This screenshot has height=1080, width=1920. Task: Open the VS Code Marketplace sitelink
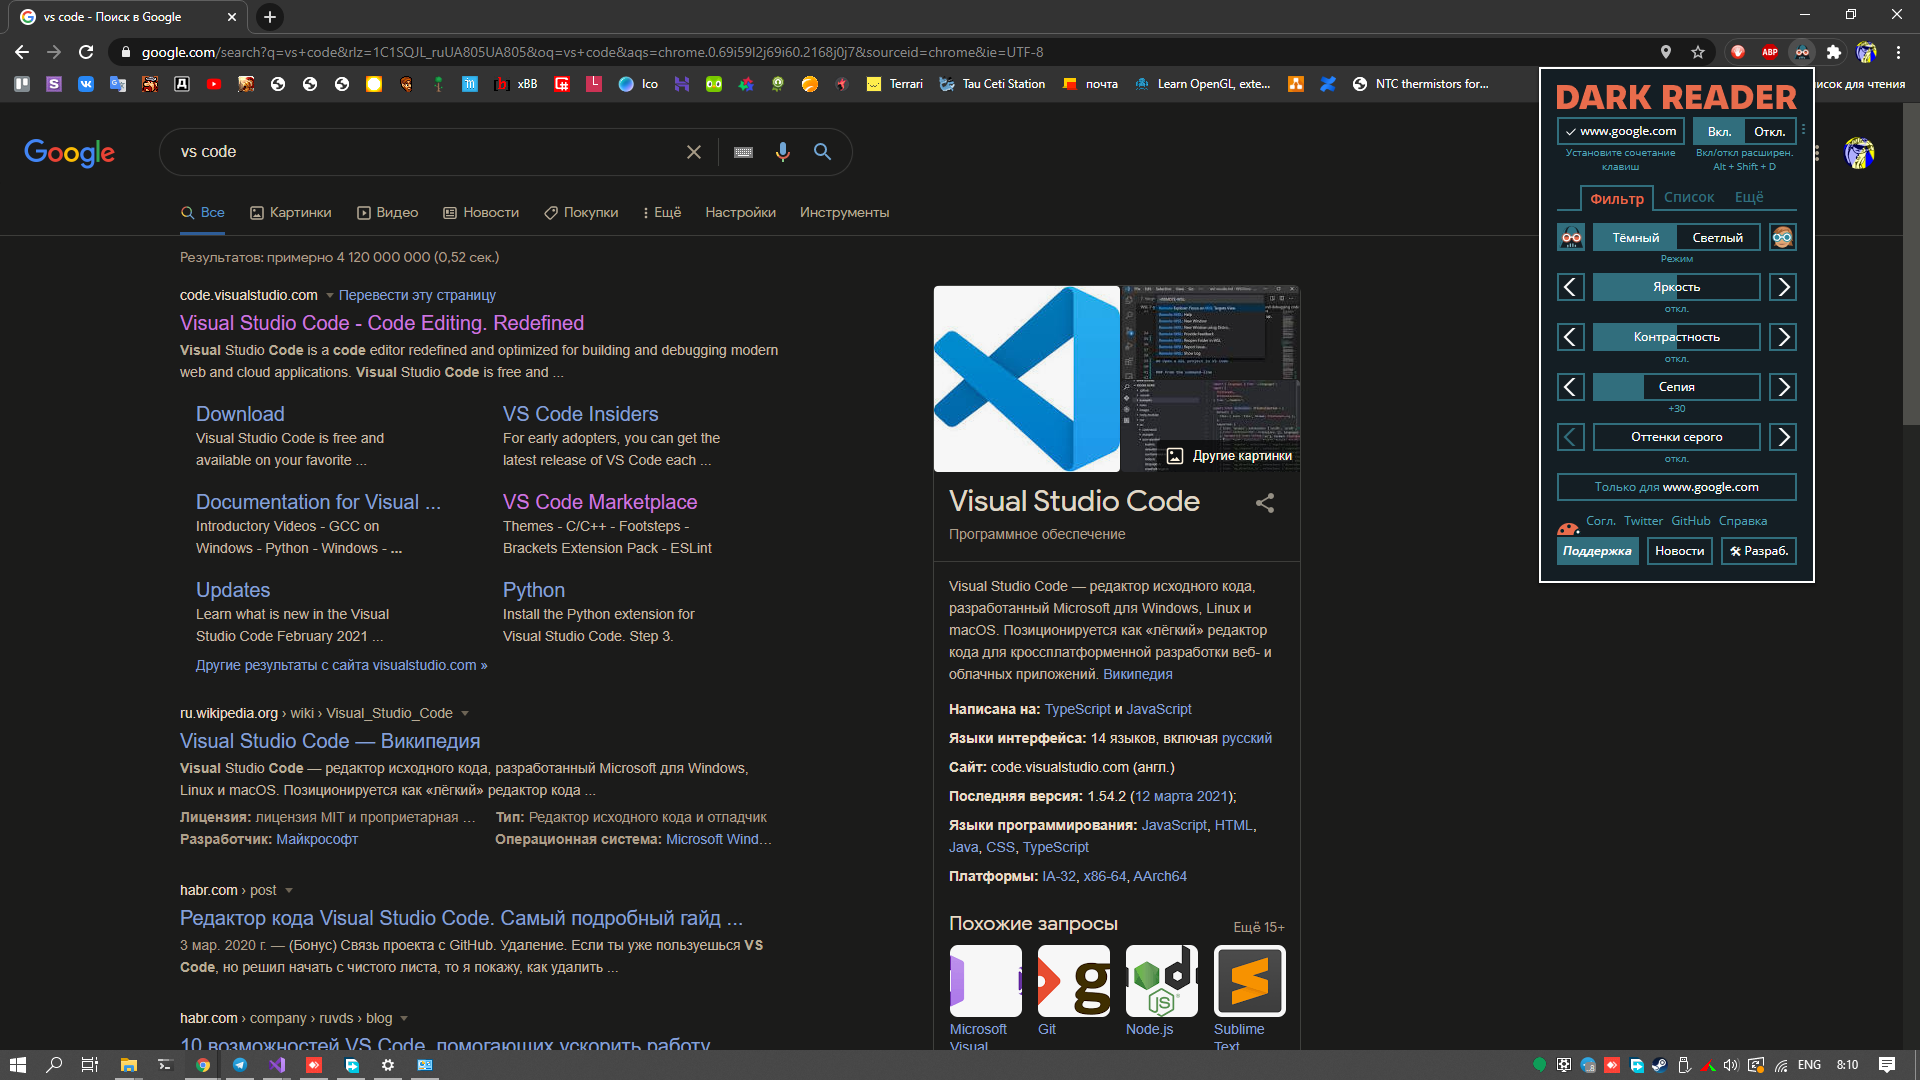point(600,502)
